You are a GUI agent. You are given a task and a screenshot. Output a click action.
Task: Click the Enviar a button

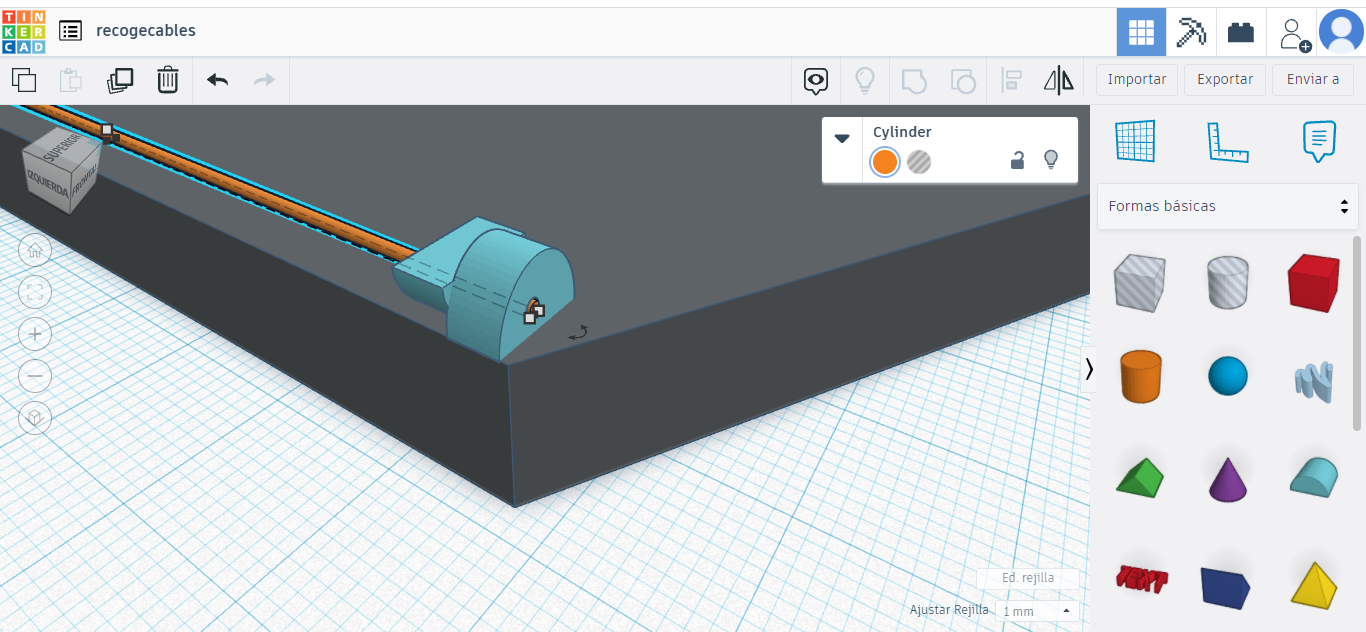(1313, 80)
